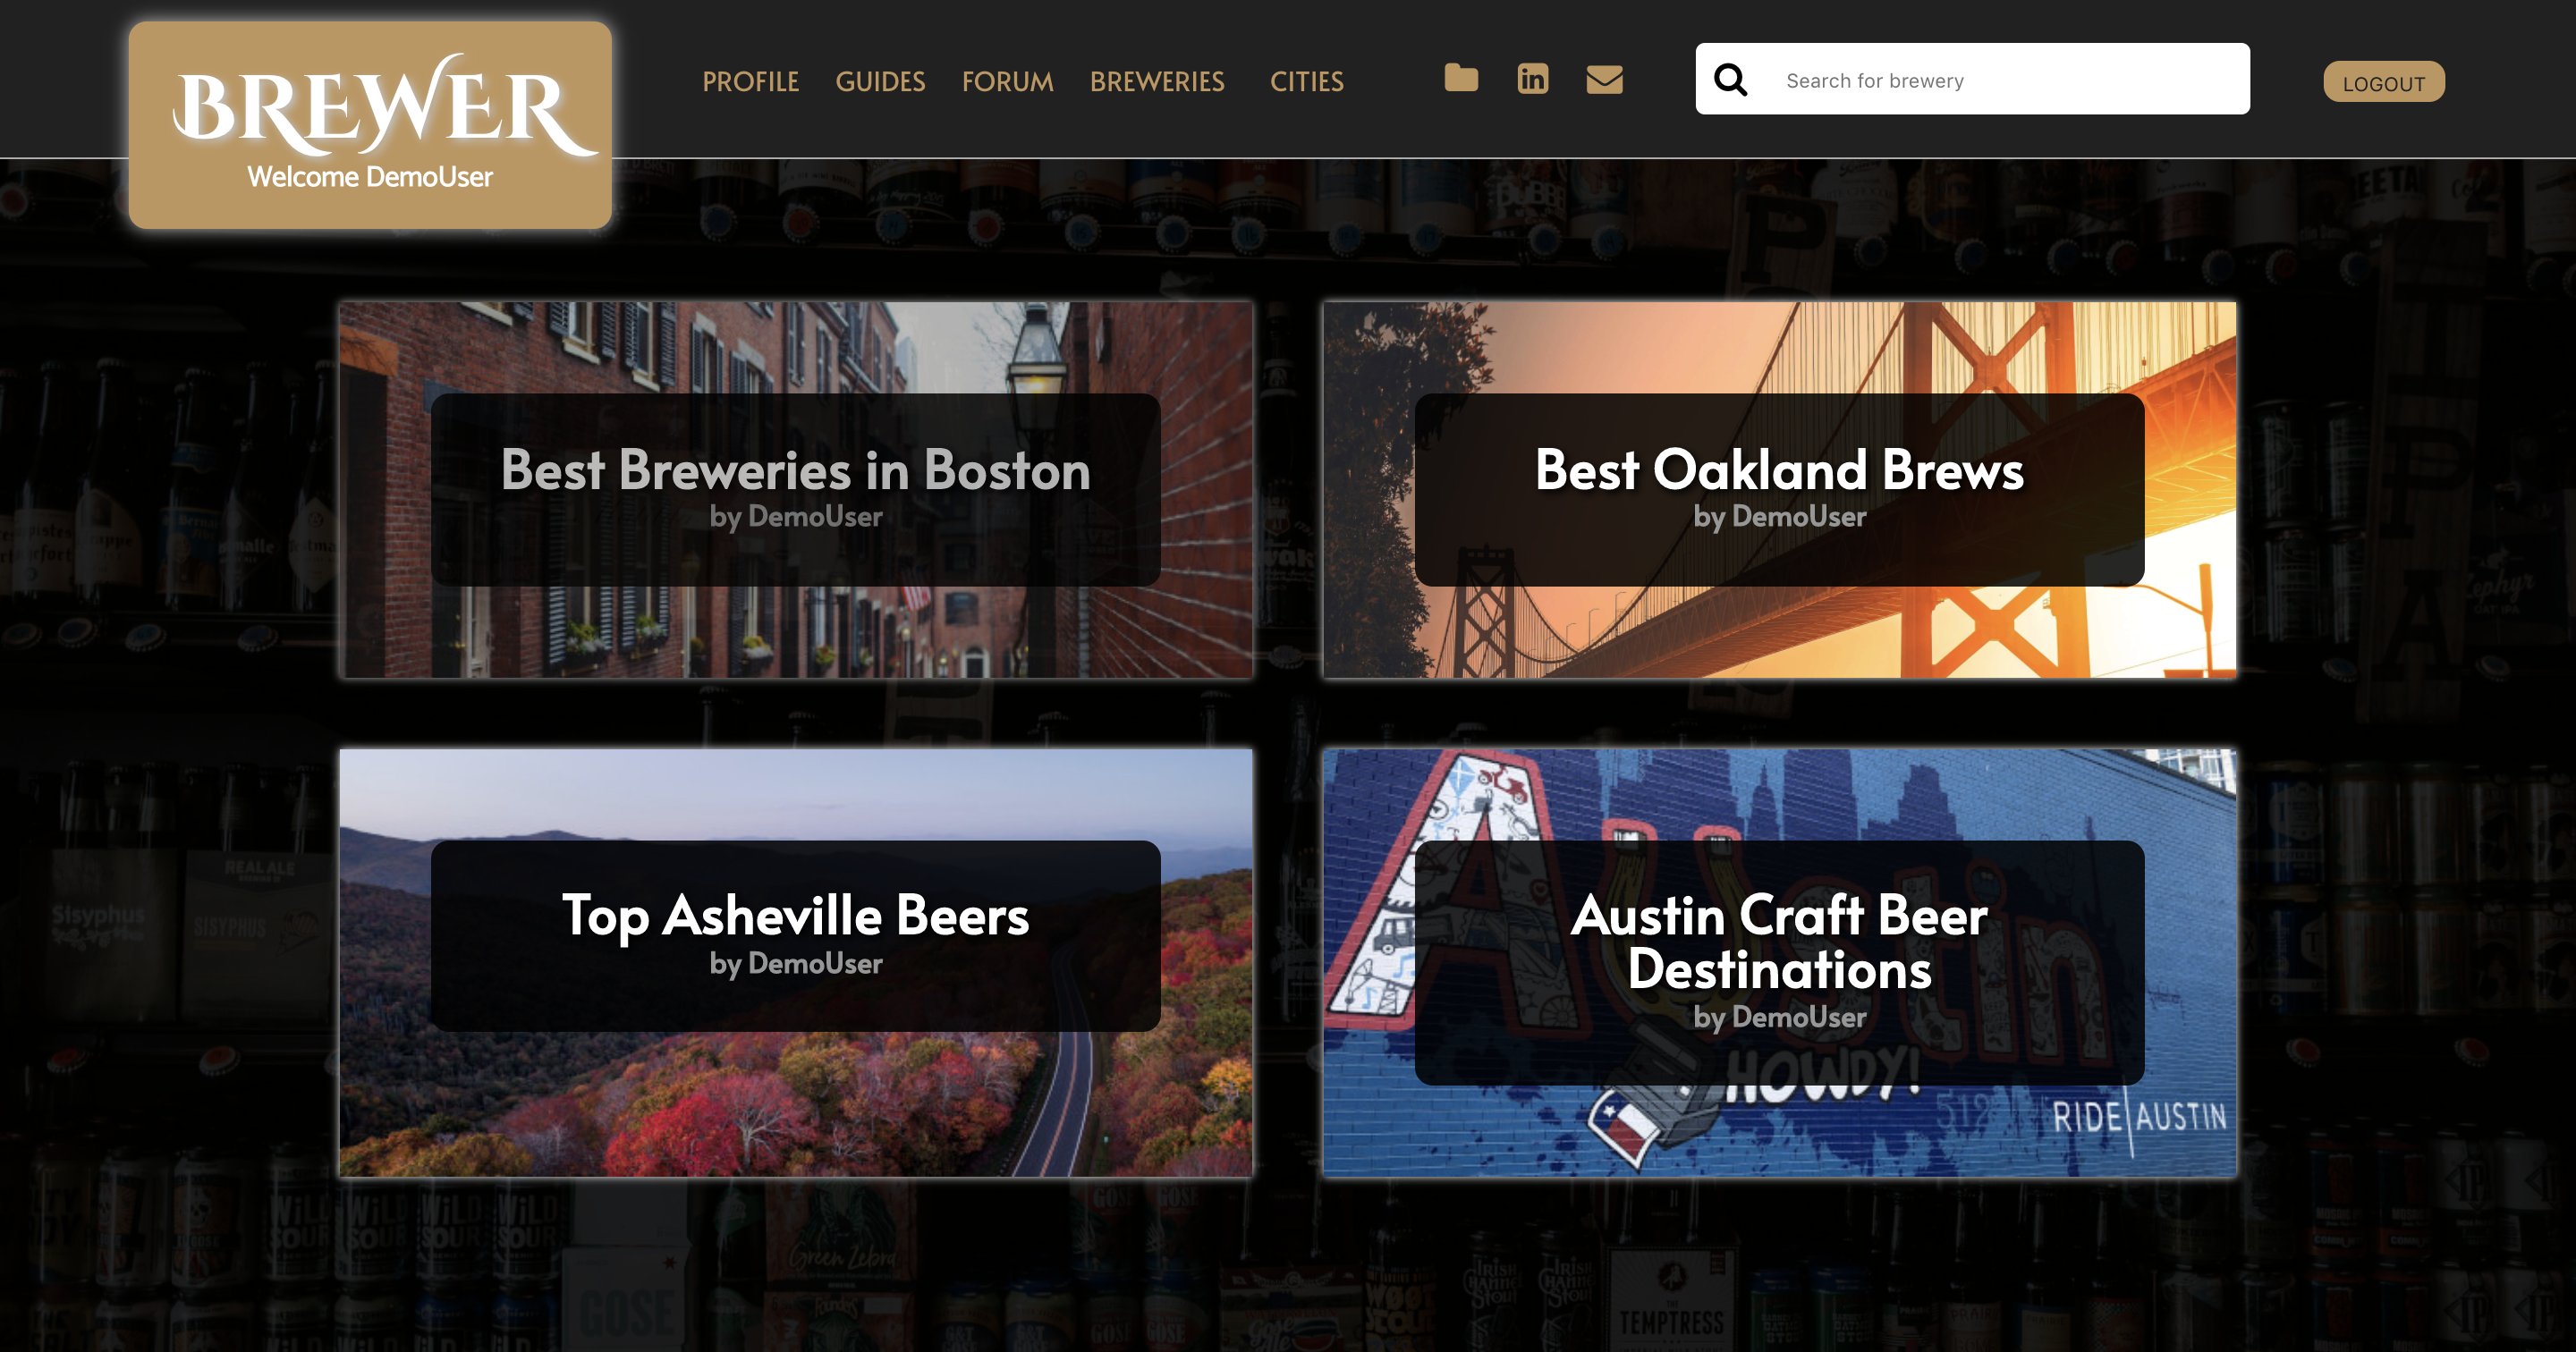Open the CITIES page

pyautogui.click(x=1307, y=82)
